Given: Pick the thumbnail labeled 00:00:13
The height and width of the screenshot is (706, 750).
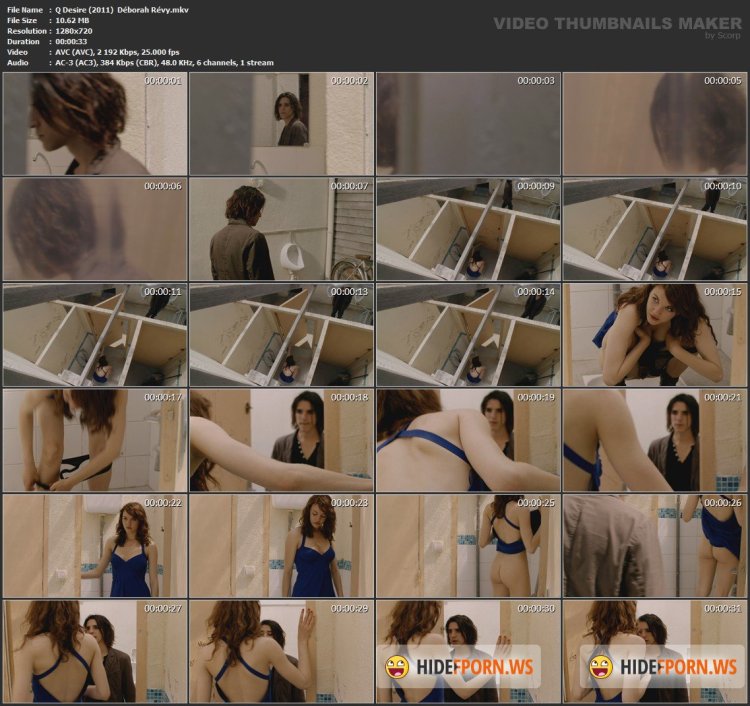Looking at the screenshot, I should point(281,335).
